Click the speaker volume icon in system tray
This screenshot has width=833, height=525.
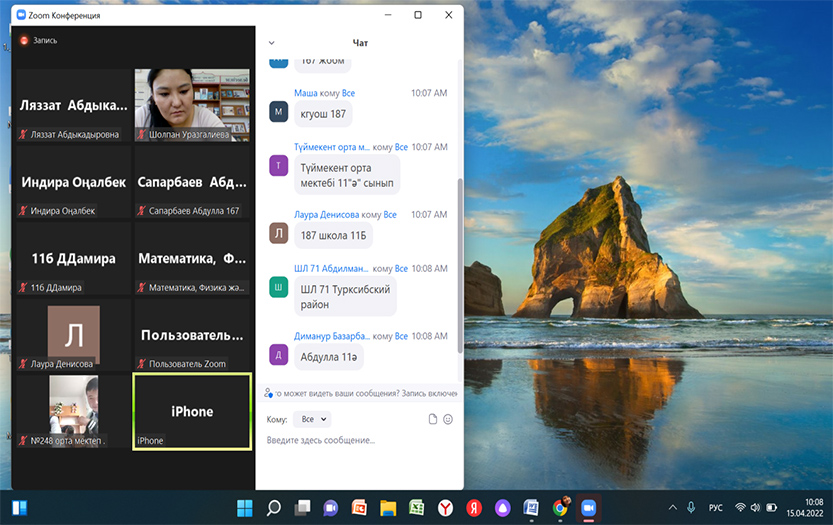tap(756, 508)
